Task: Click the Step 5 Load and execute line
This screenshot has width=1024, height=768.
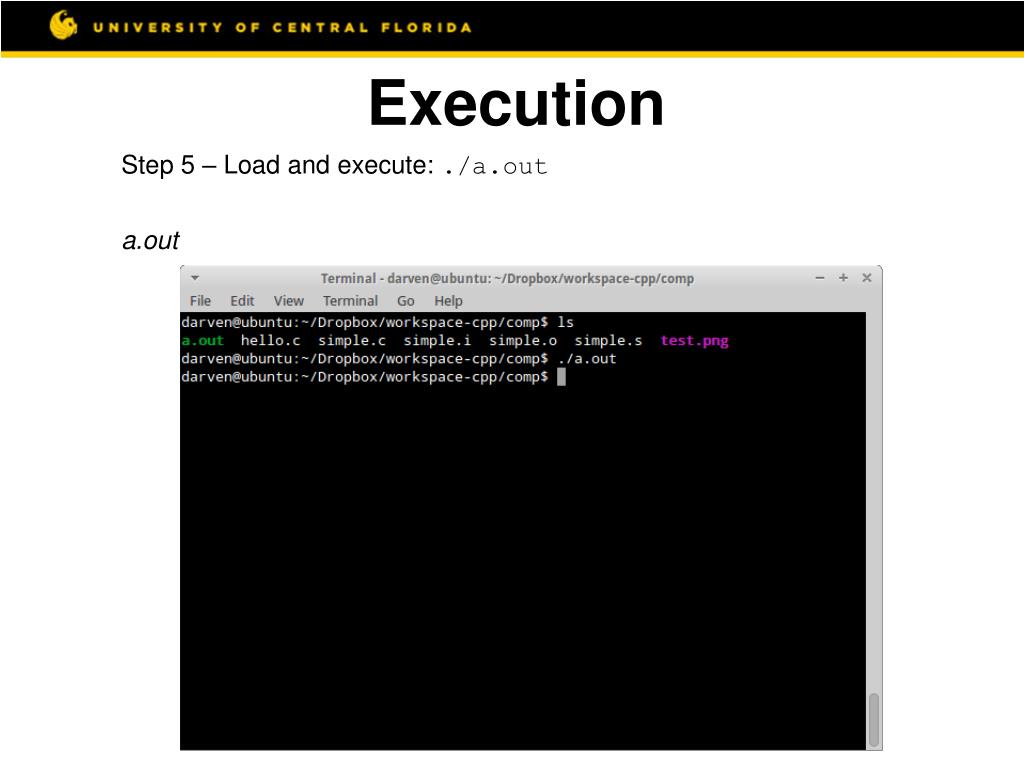Action: click(334, 165)
